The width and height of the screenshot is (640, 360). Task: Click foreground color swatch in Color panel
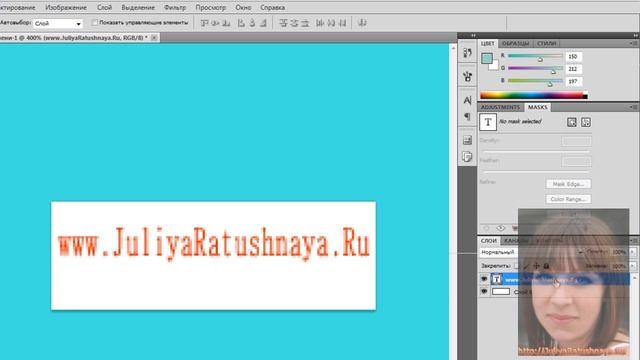pos(487,58)
